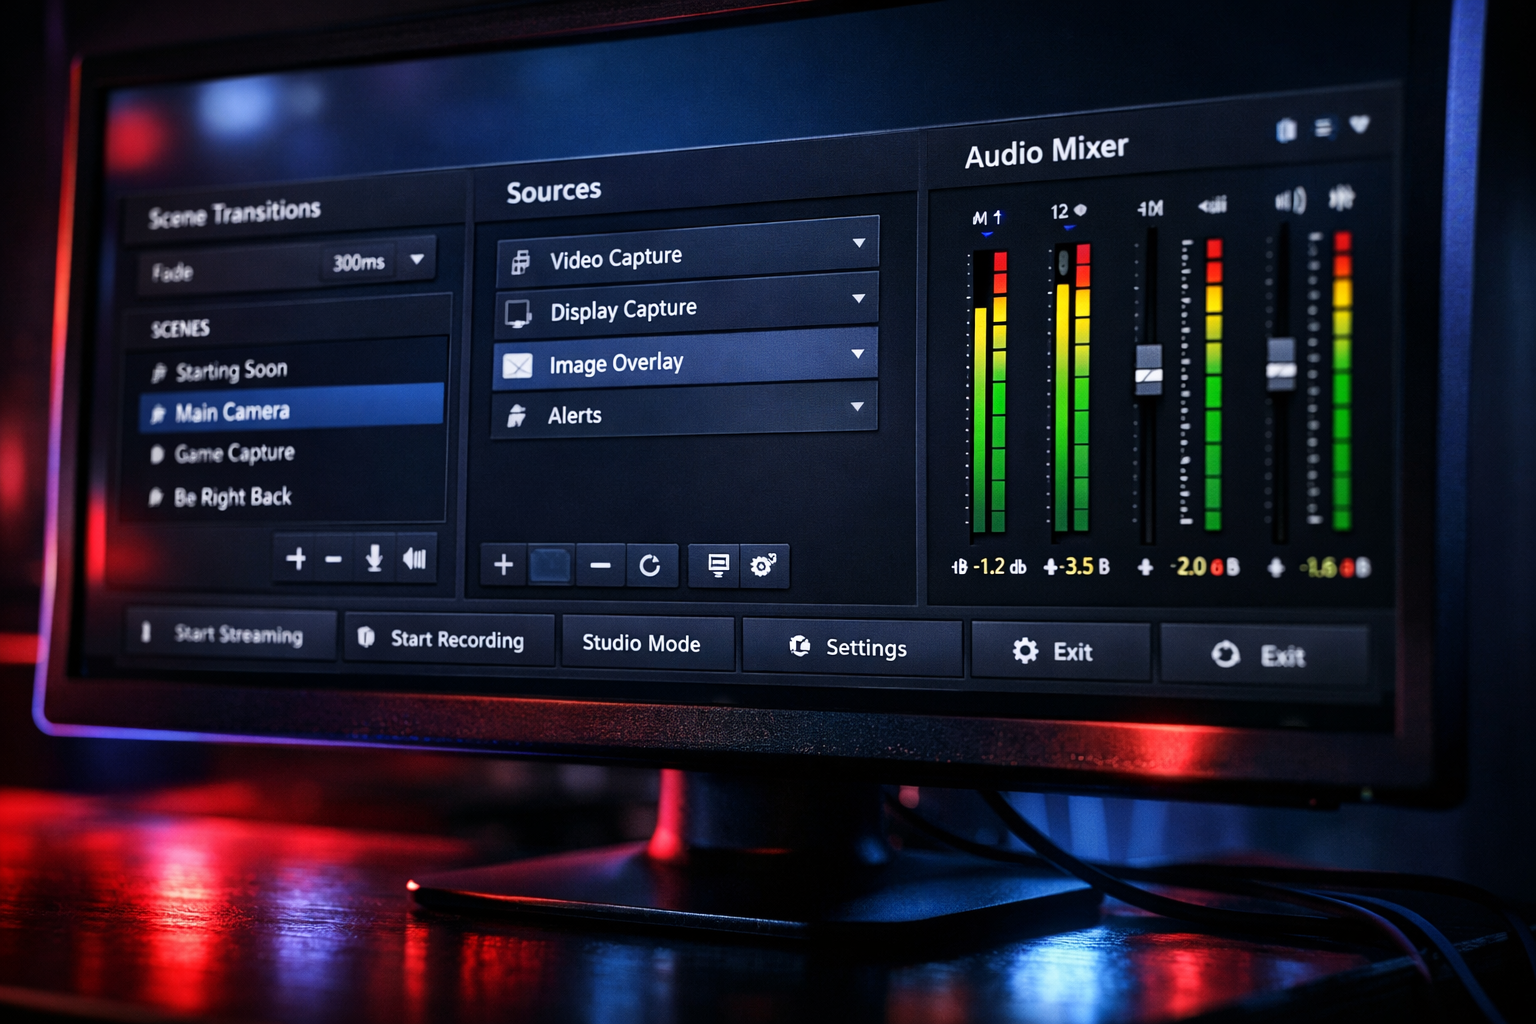The height and width of the screenshot is (1024, 1536).
Task: Click the Display Capture monitor icon
Action: [x=518, y=314]
